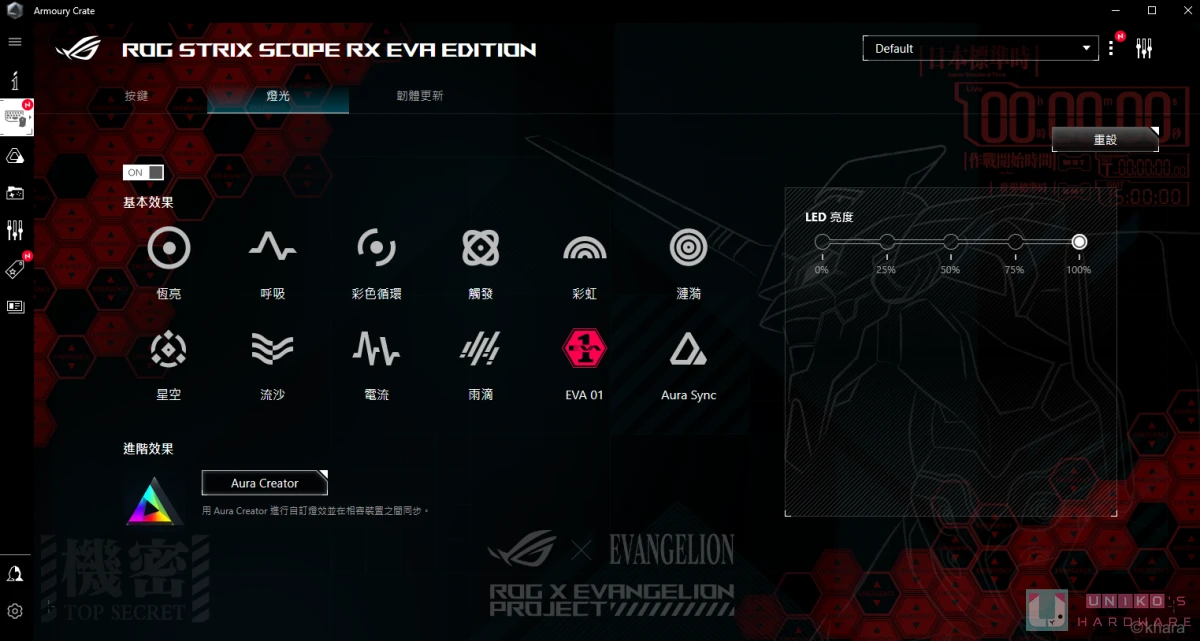Screen dimensions: 1200x641
Task: Open Scenario Profiles sliders in sidebar
Action: click(x=15, y=231)
